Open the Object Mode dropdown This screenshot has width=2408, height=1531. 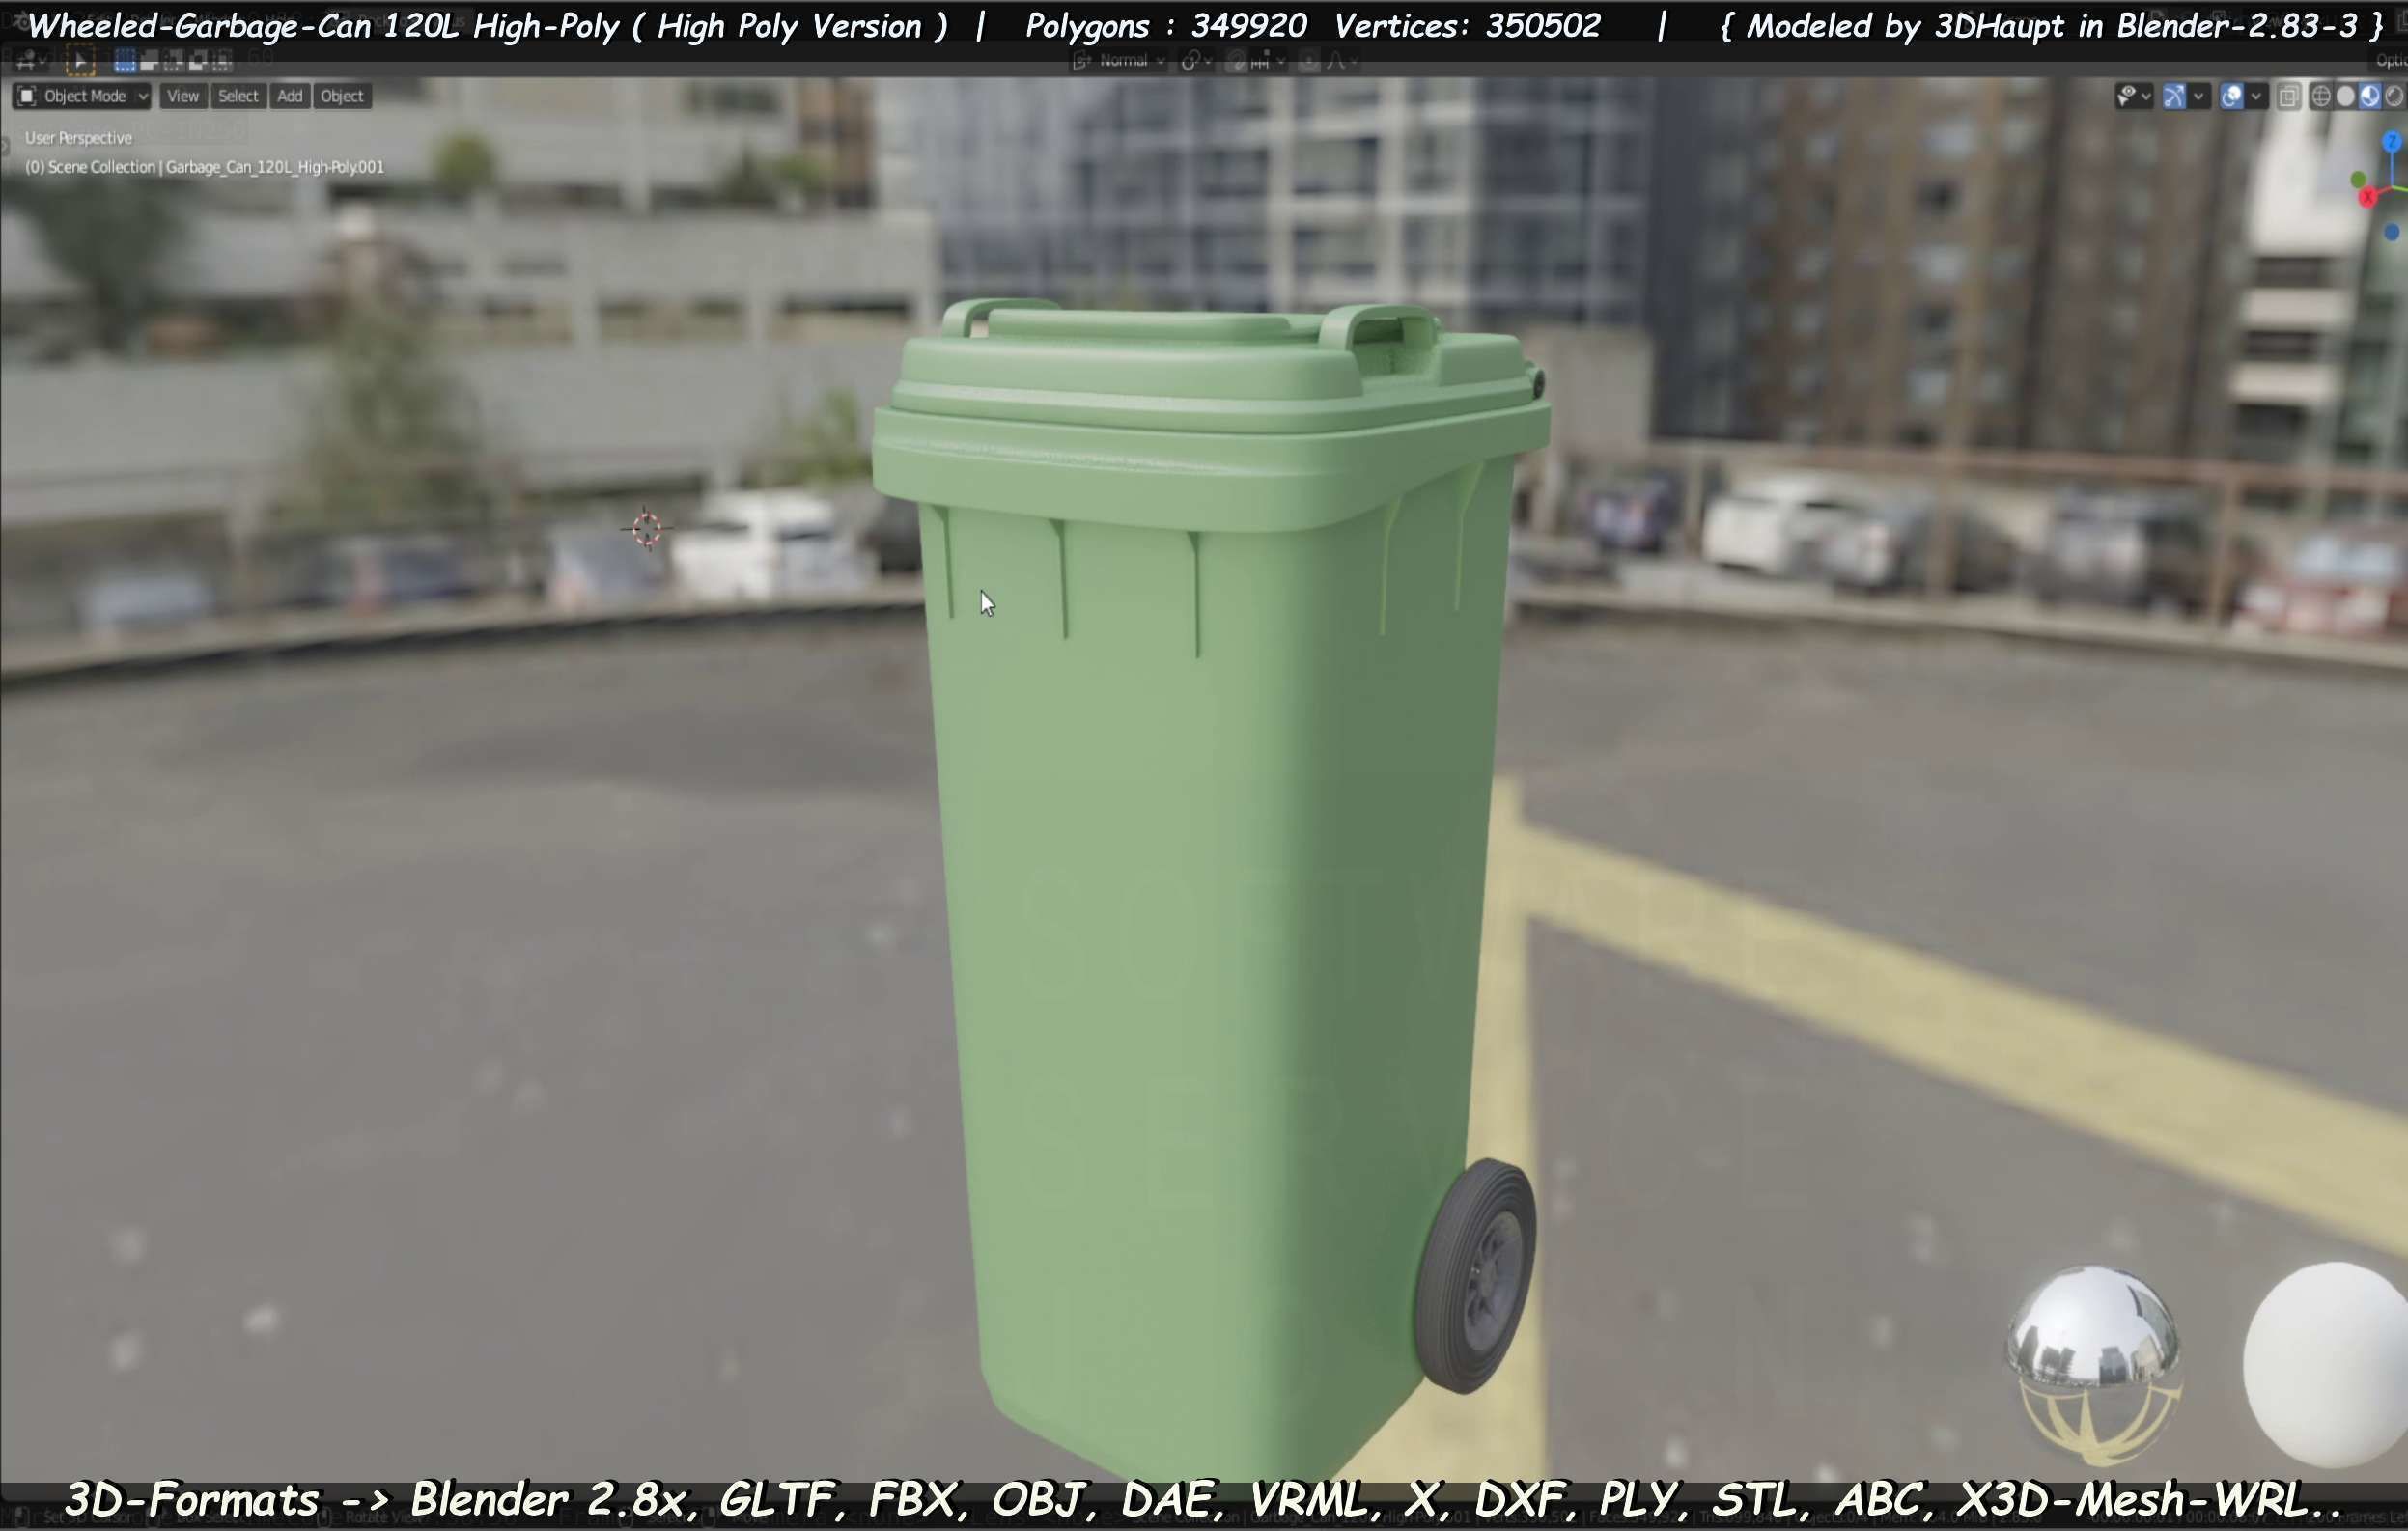82,96
